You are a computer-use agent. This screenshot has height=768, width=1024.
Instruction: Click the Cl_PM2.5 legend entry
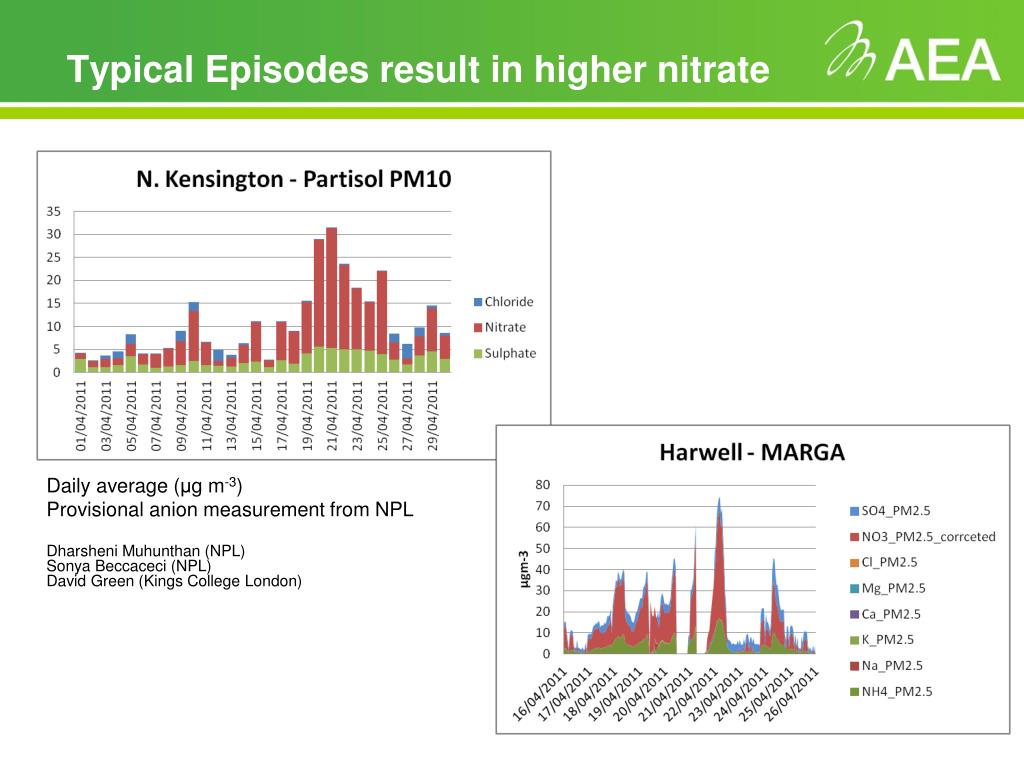pos(884,562)
